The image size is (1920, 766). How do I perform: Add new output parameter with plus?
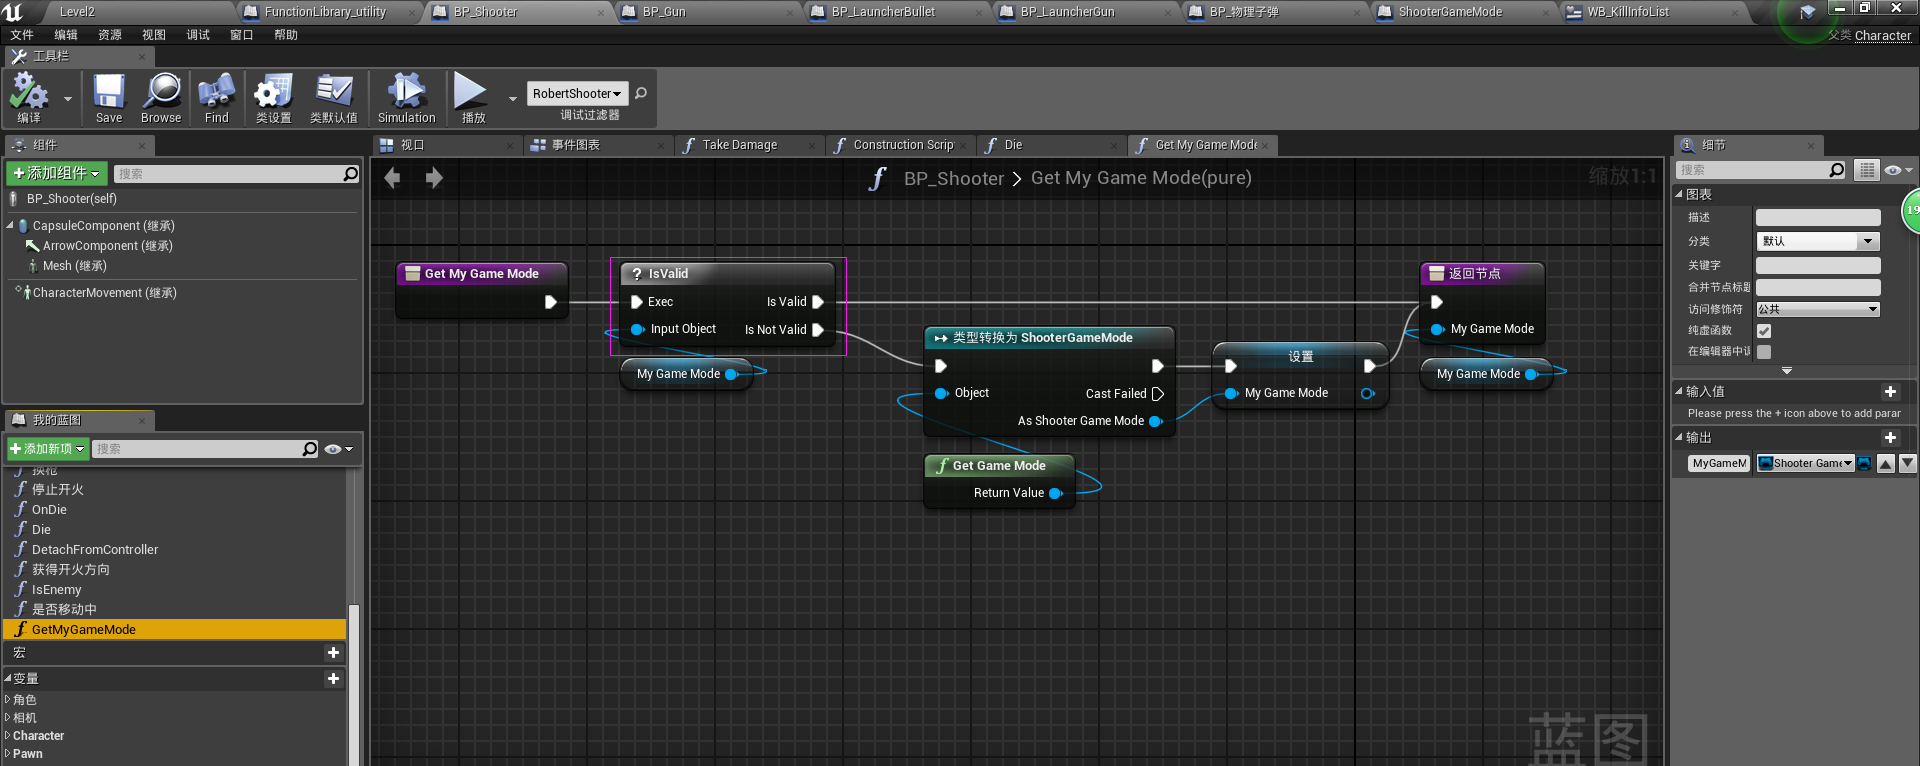pos(1890,437)
